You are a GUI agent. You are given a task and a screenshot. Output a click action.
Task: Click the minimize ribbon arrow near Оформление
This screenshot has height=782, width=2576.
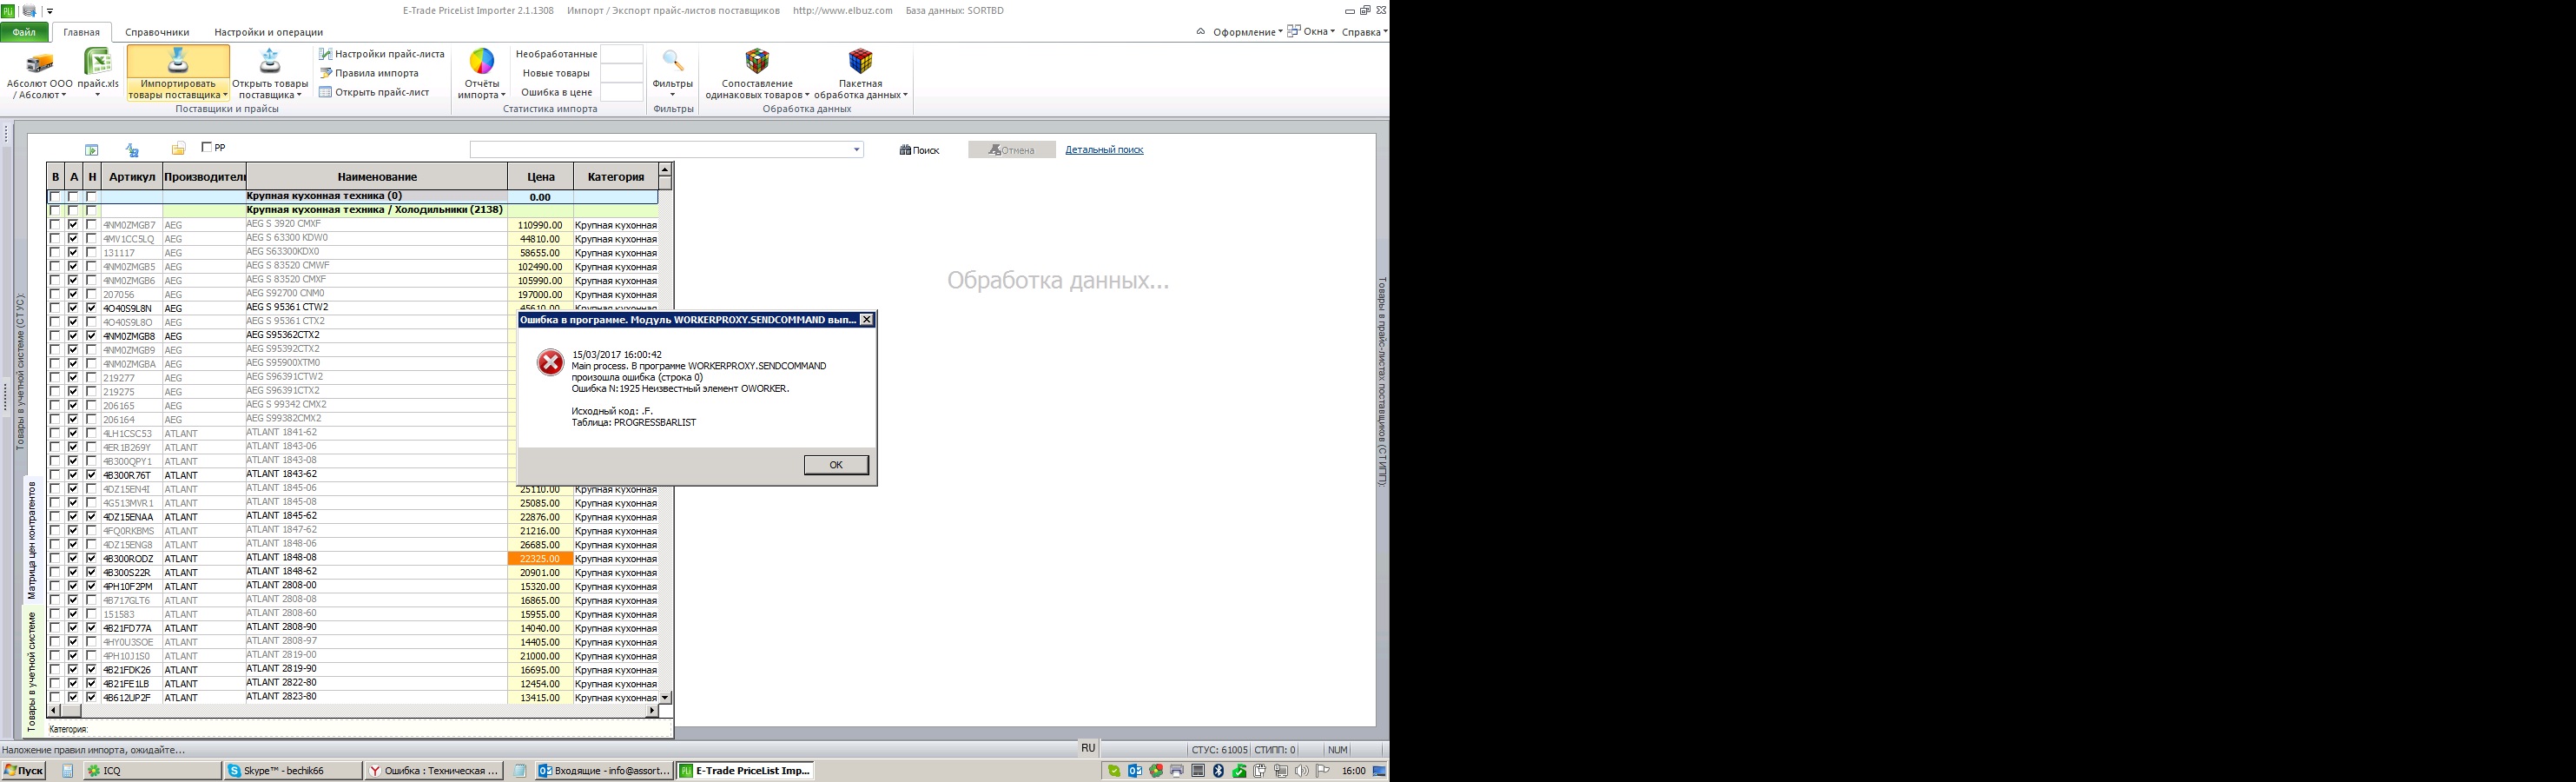[1200, 31]
